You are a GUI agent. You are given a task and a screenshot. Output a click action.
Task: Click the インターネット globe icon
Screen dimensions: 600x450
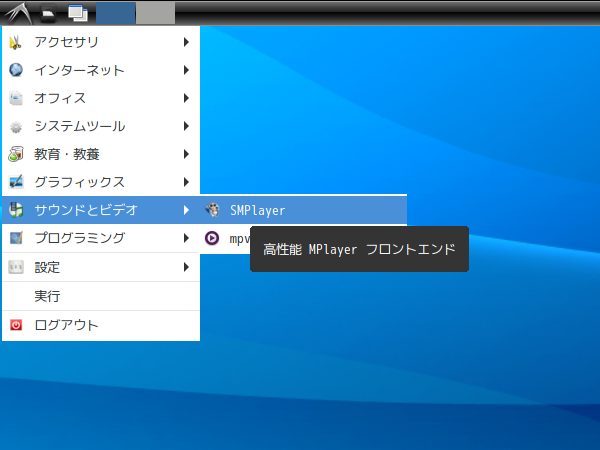pyautogui.click(x=16, y=70)
